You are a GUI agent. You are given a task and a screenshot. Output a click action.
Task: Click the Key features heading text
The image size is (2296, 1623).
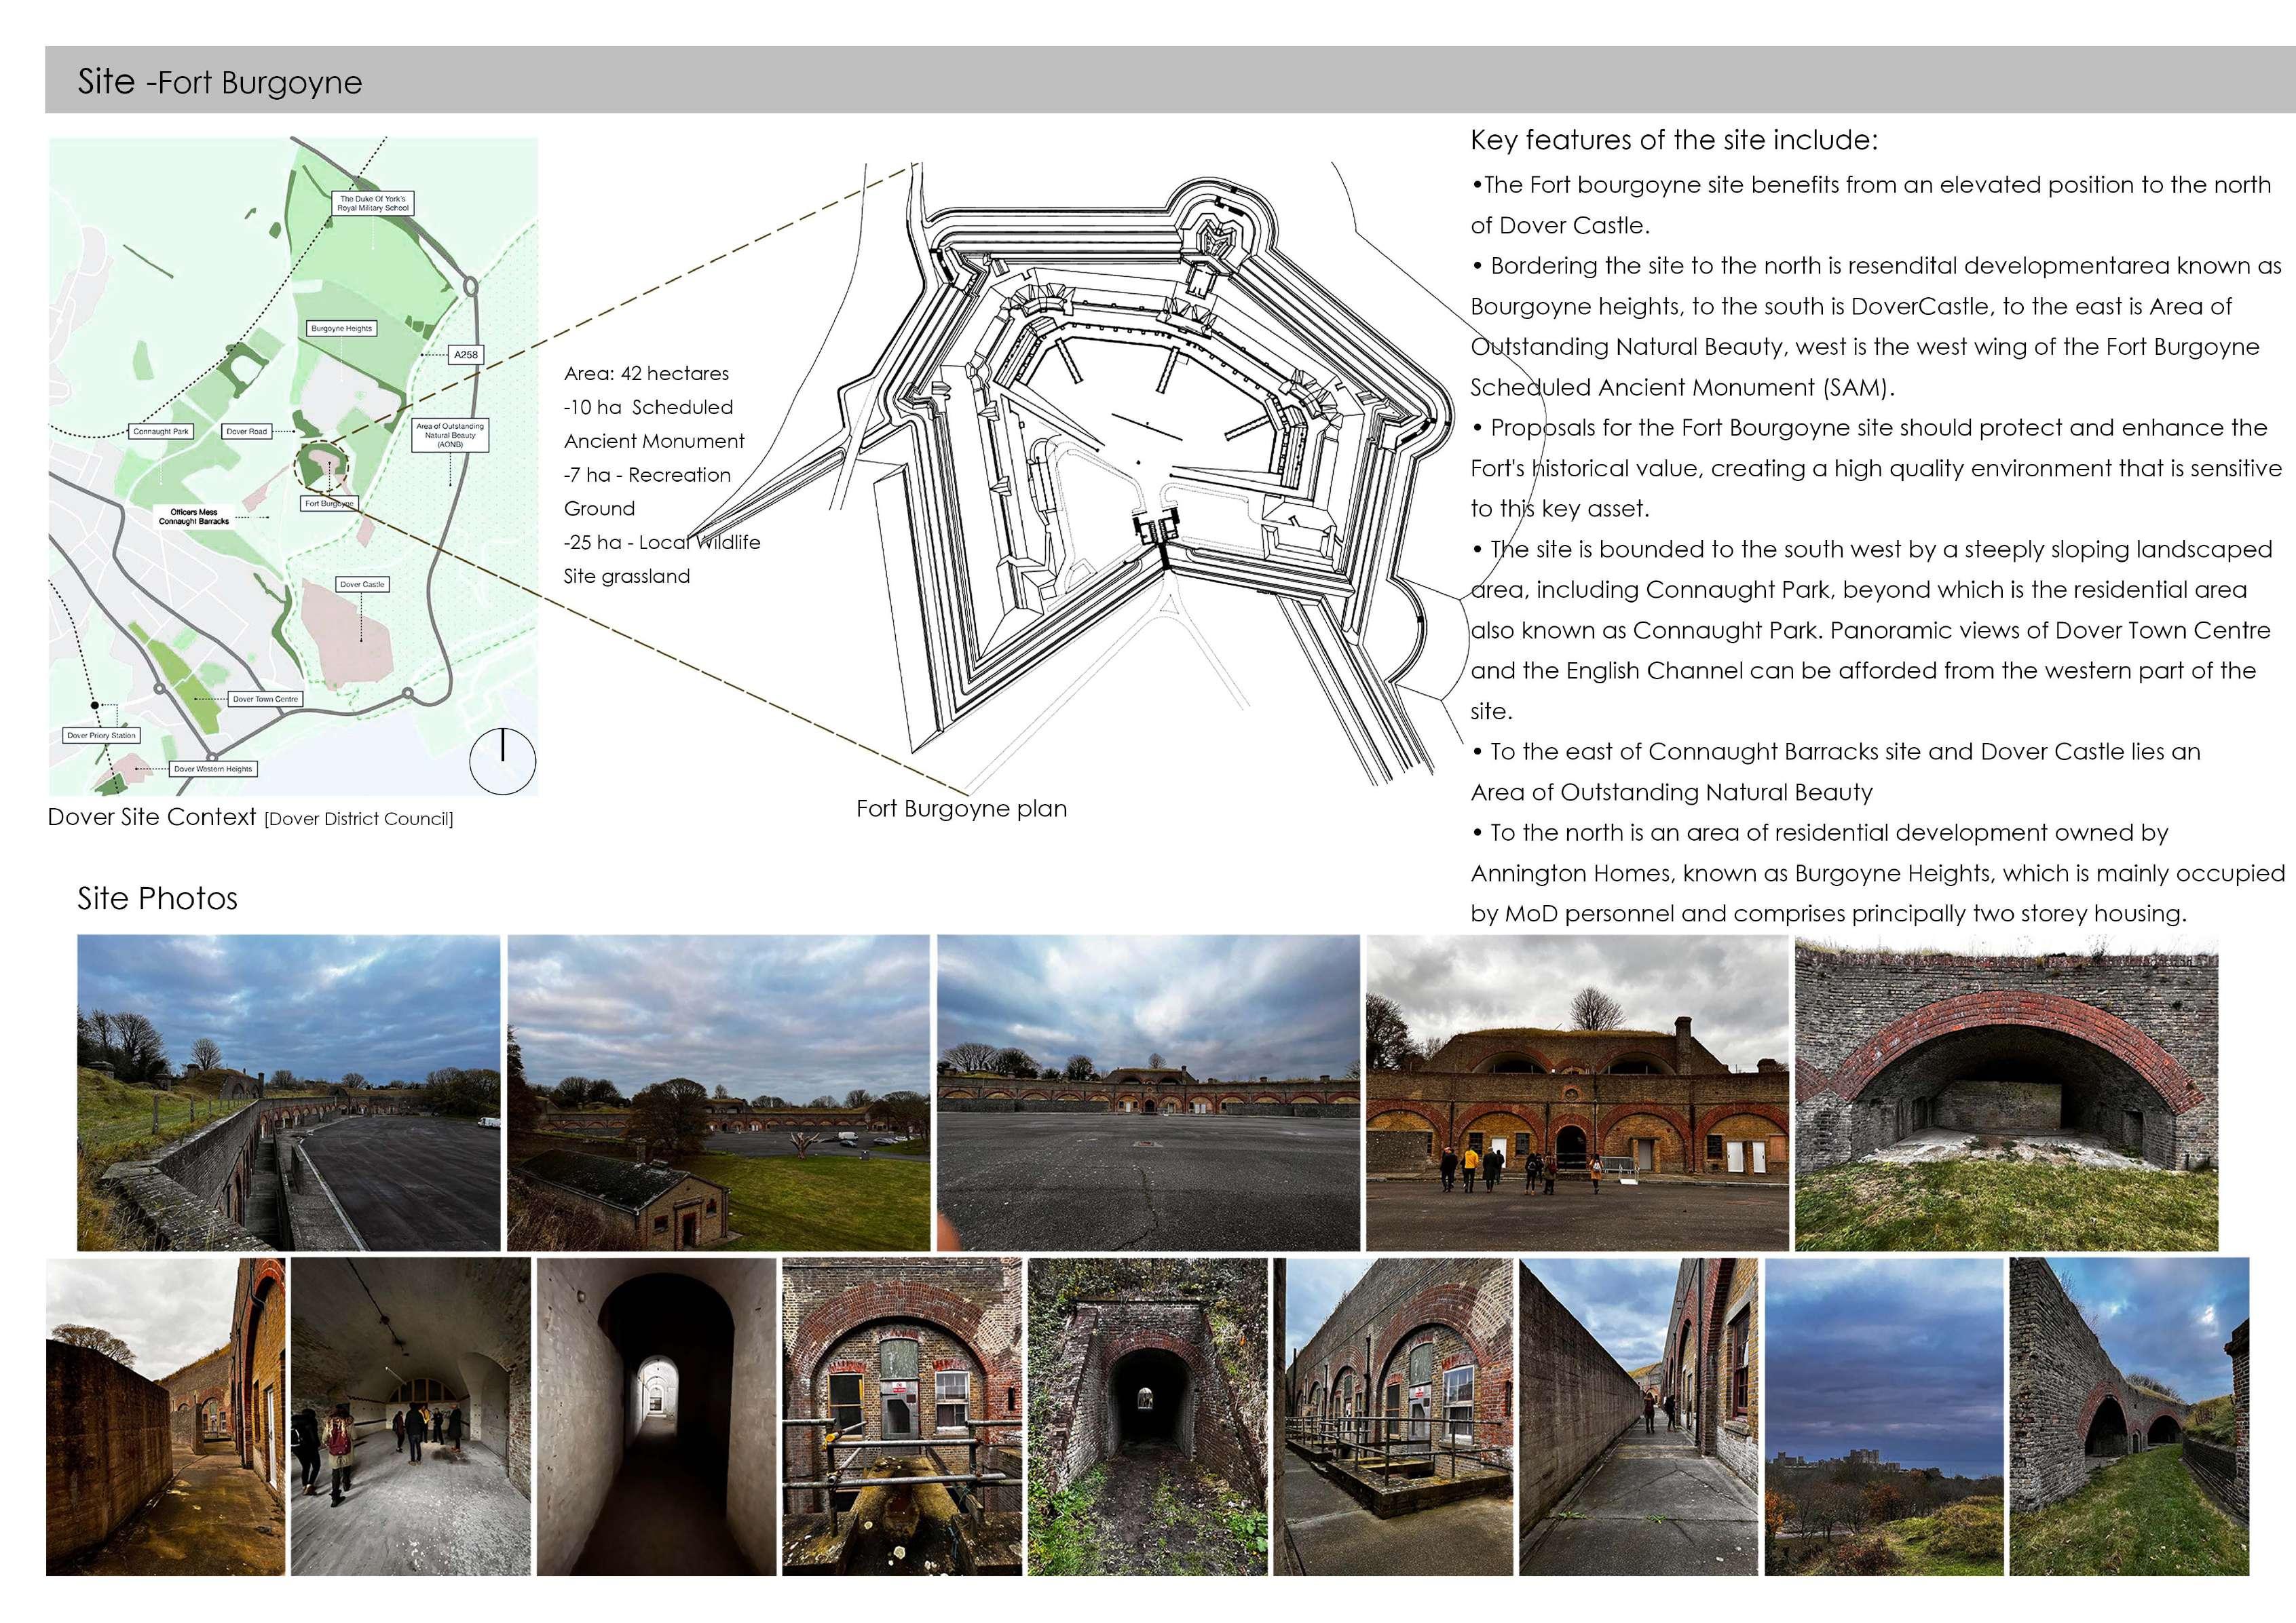[x=1673, y=140]
